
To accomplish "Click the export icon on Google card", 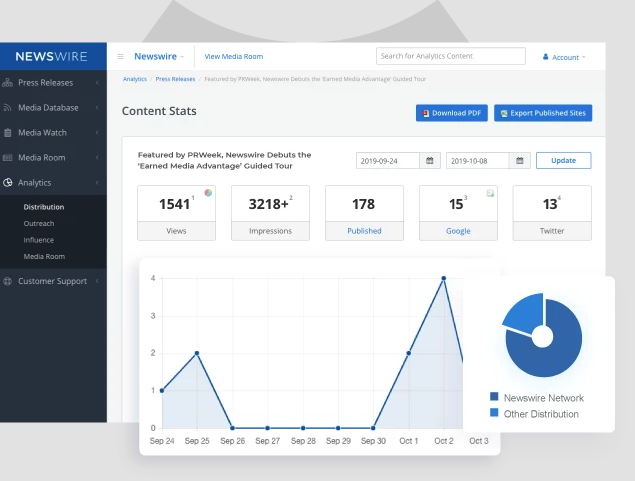I will pos(490,193).
